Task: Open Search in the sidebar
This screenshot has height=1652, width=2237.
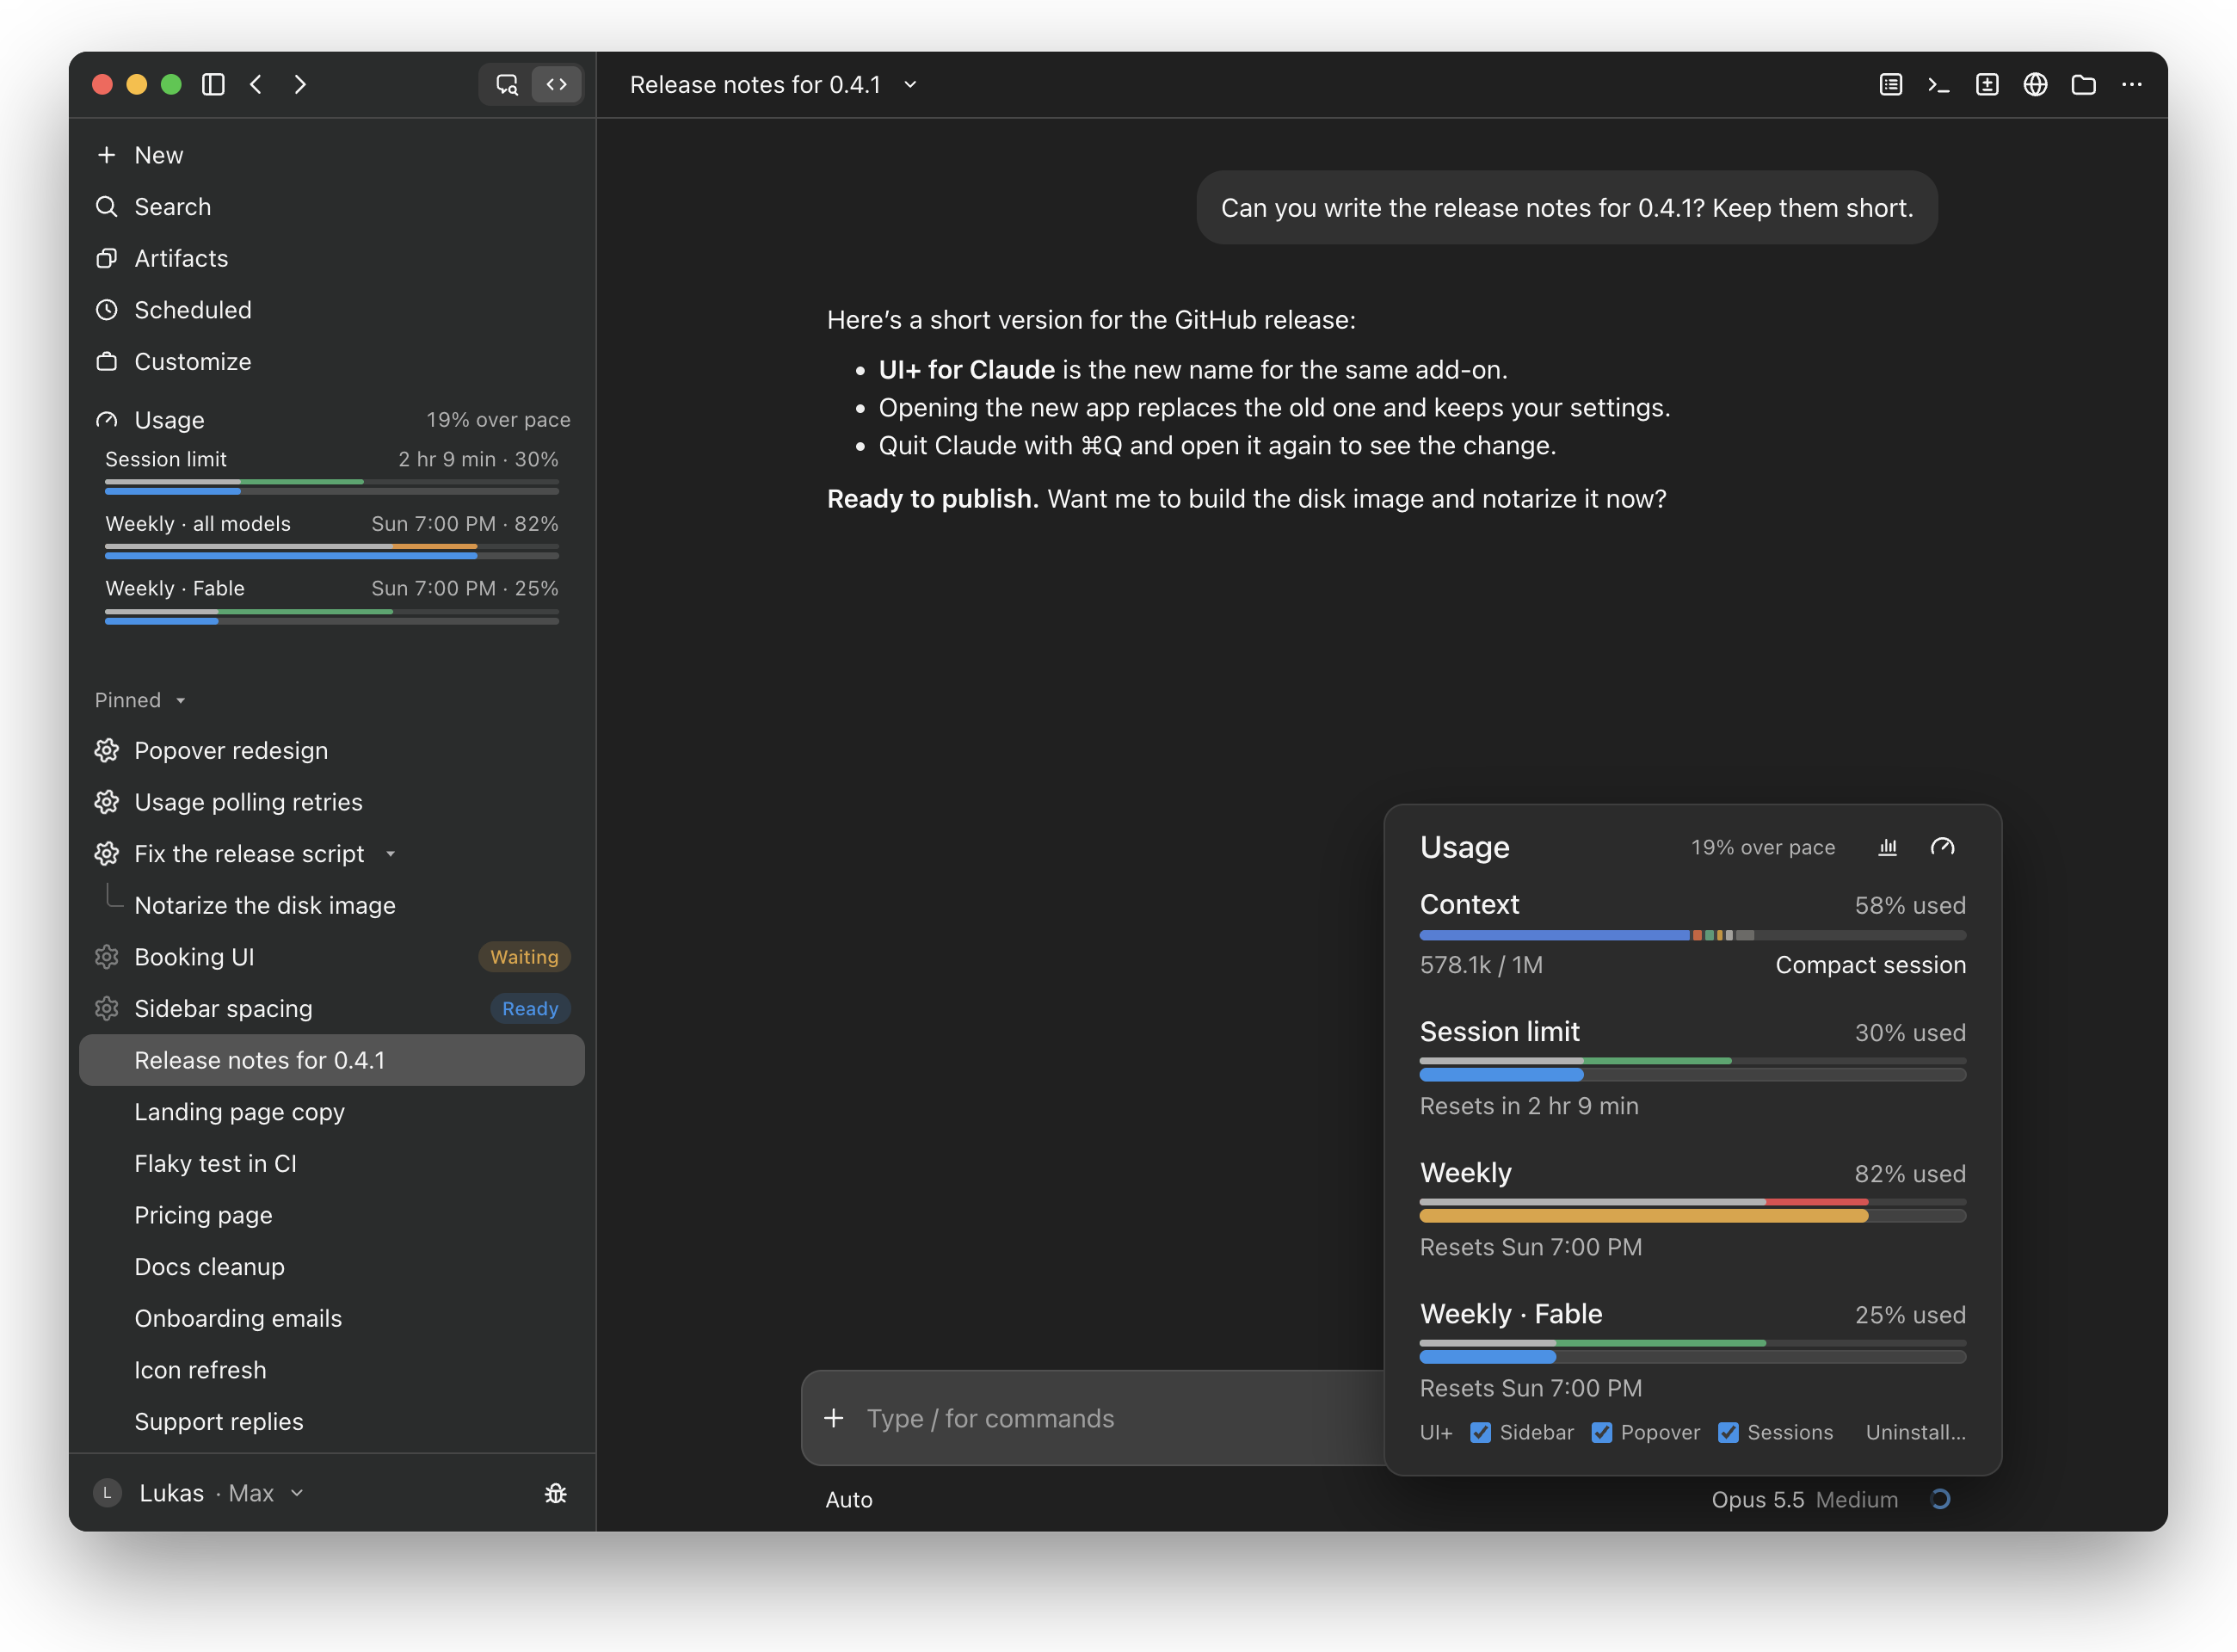Action: 332,207
